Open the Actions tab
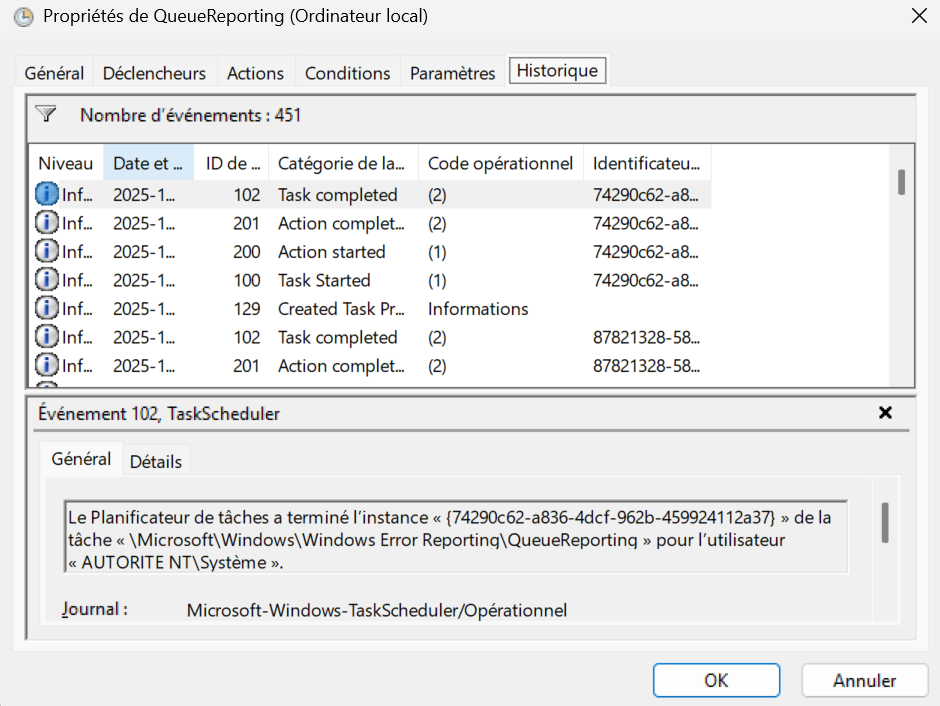Viewport: 940px width, 706px height. click(x=255, y=73)
